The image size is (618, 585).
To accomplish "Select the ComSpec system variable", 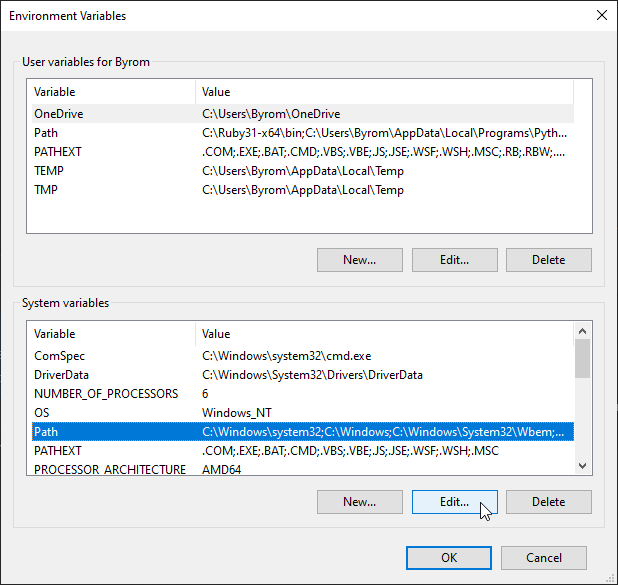I will [x=303, y=356].
